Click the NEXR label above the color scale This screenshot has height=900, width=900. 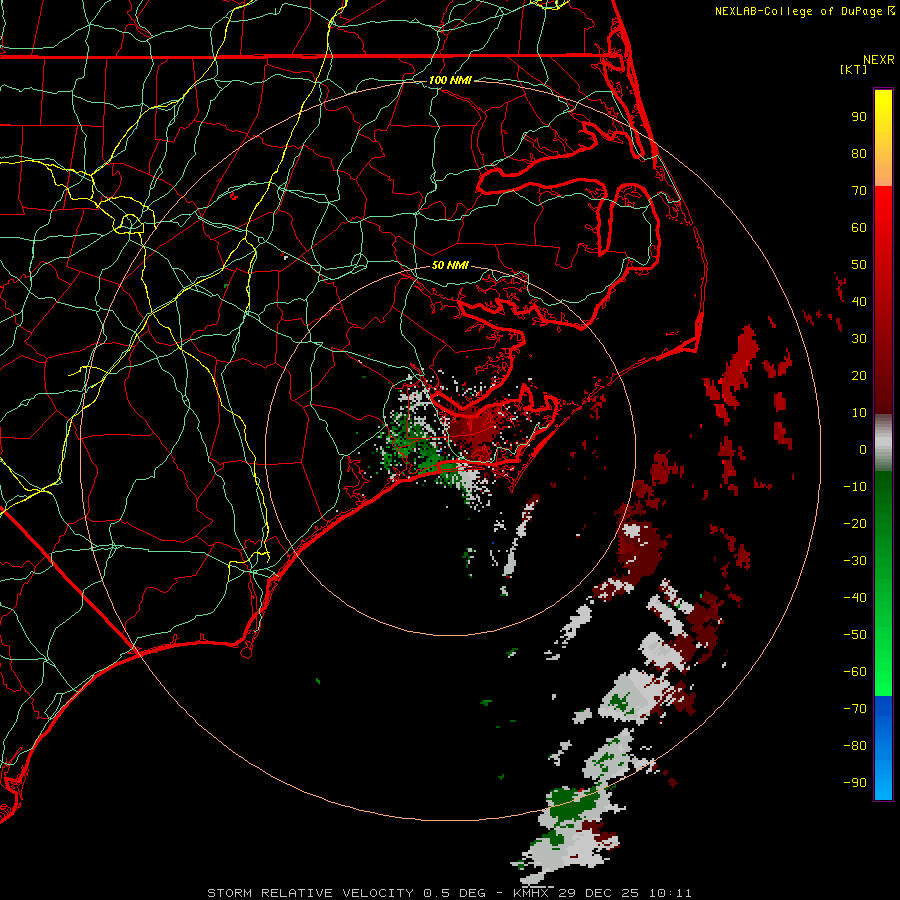click(x=879, y=60)
